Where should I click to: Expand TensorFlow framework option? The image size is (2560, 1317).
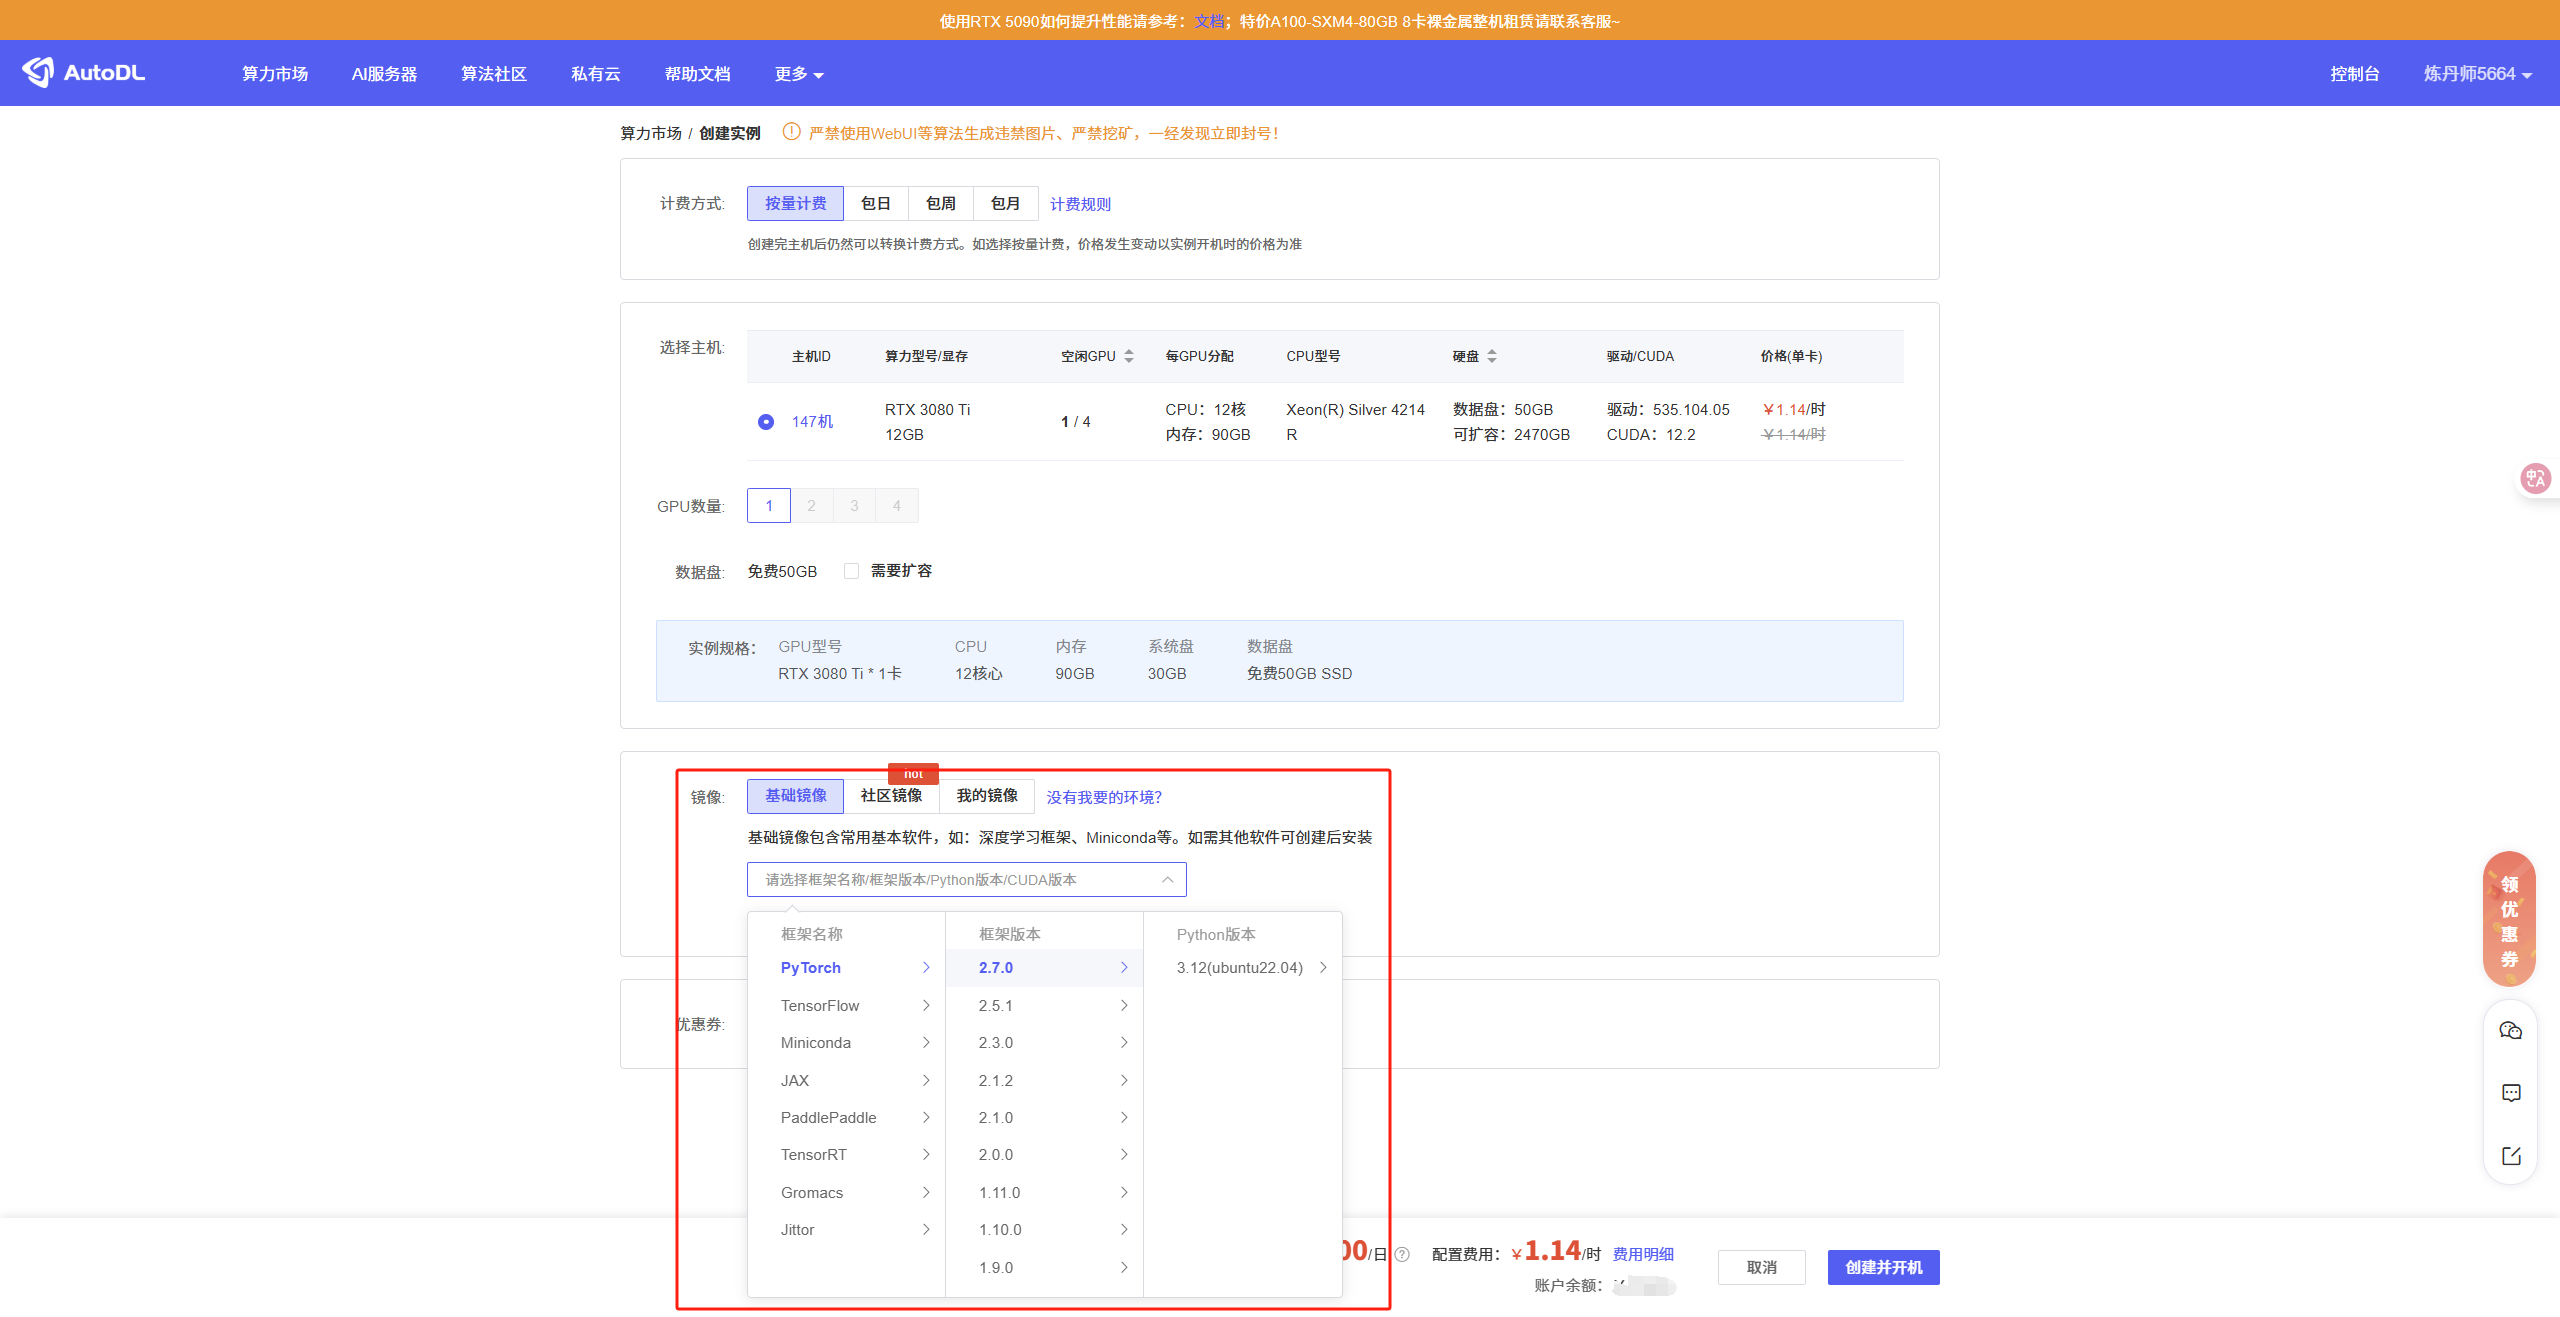pyautogui.click(x=855, y=1005)
